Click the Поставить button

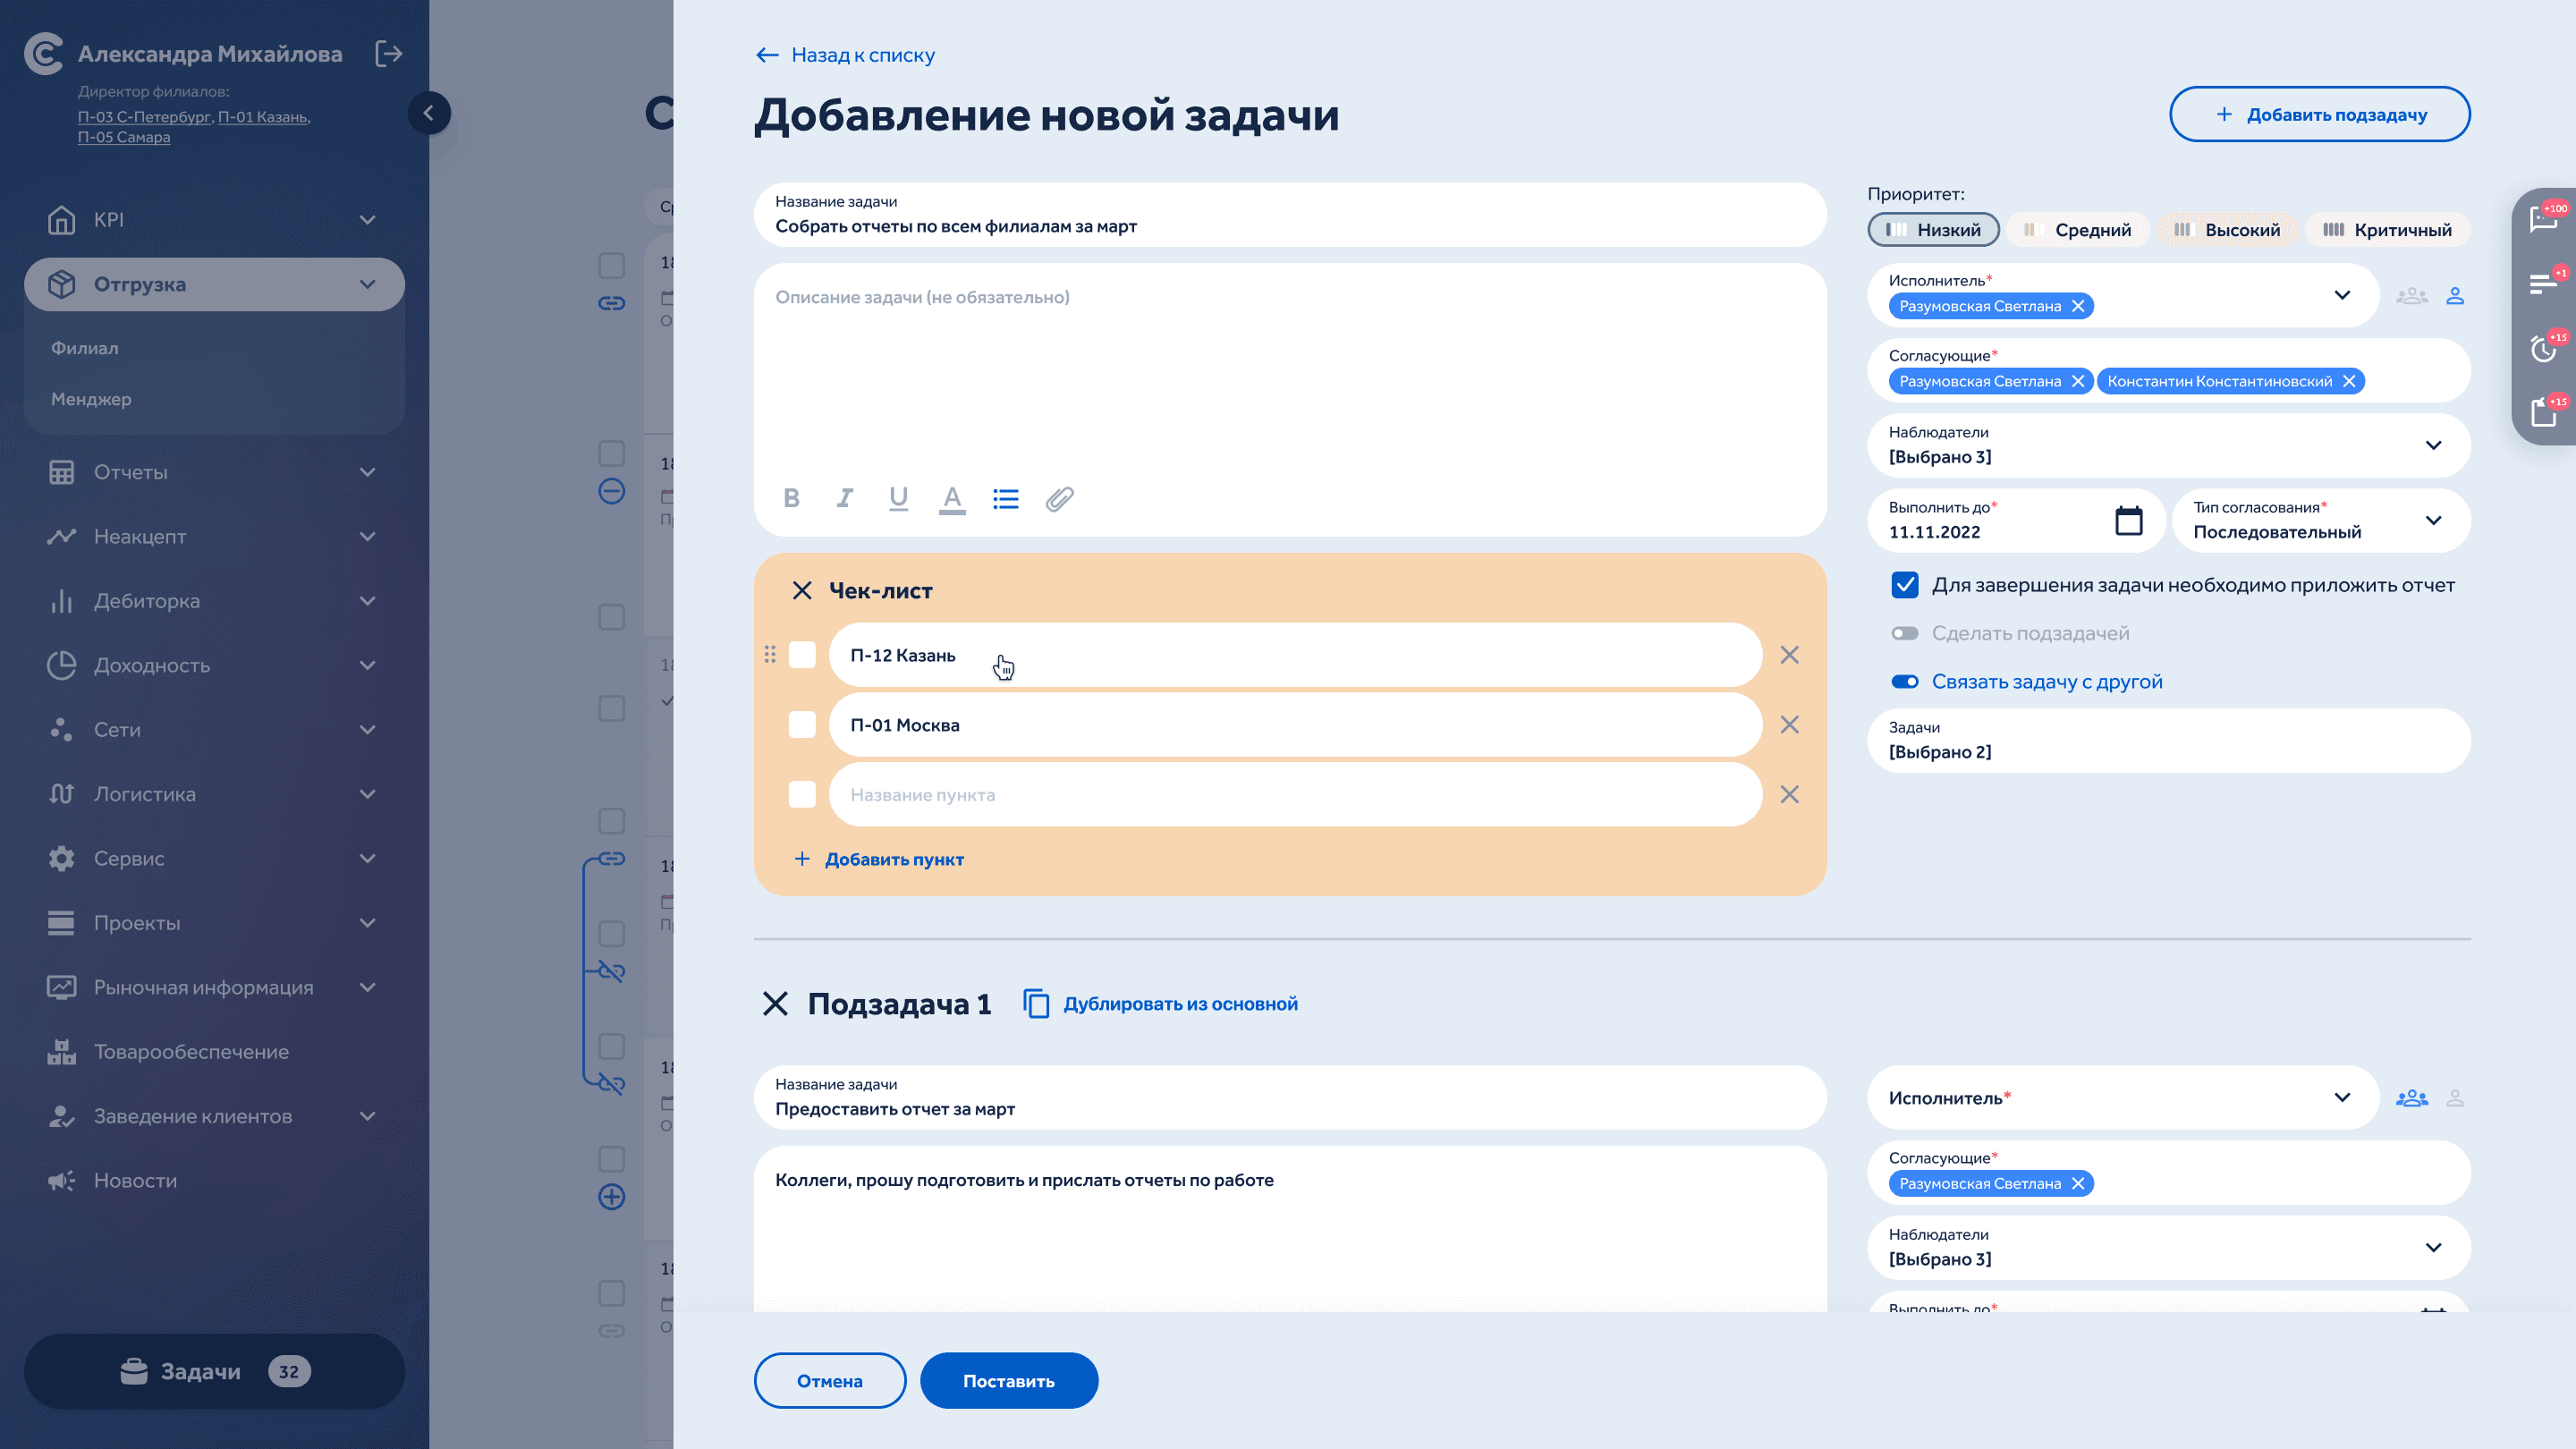click(1008, 1381)
